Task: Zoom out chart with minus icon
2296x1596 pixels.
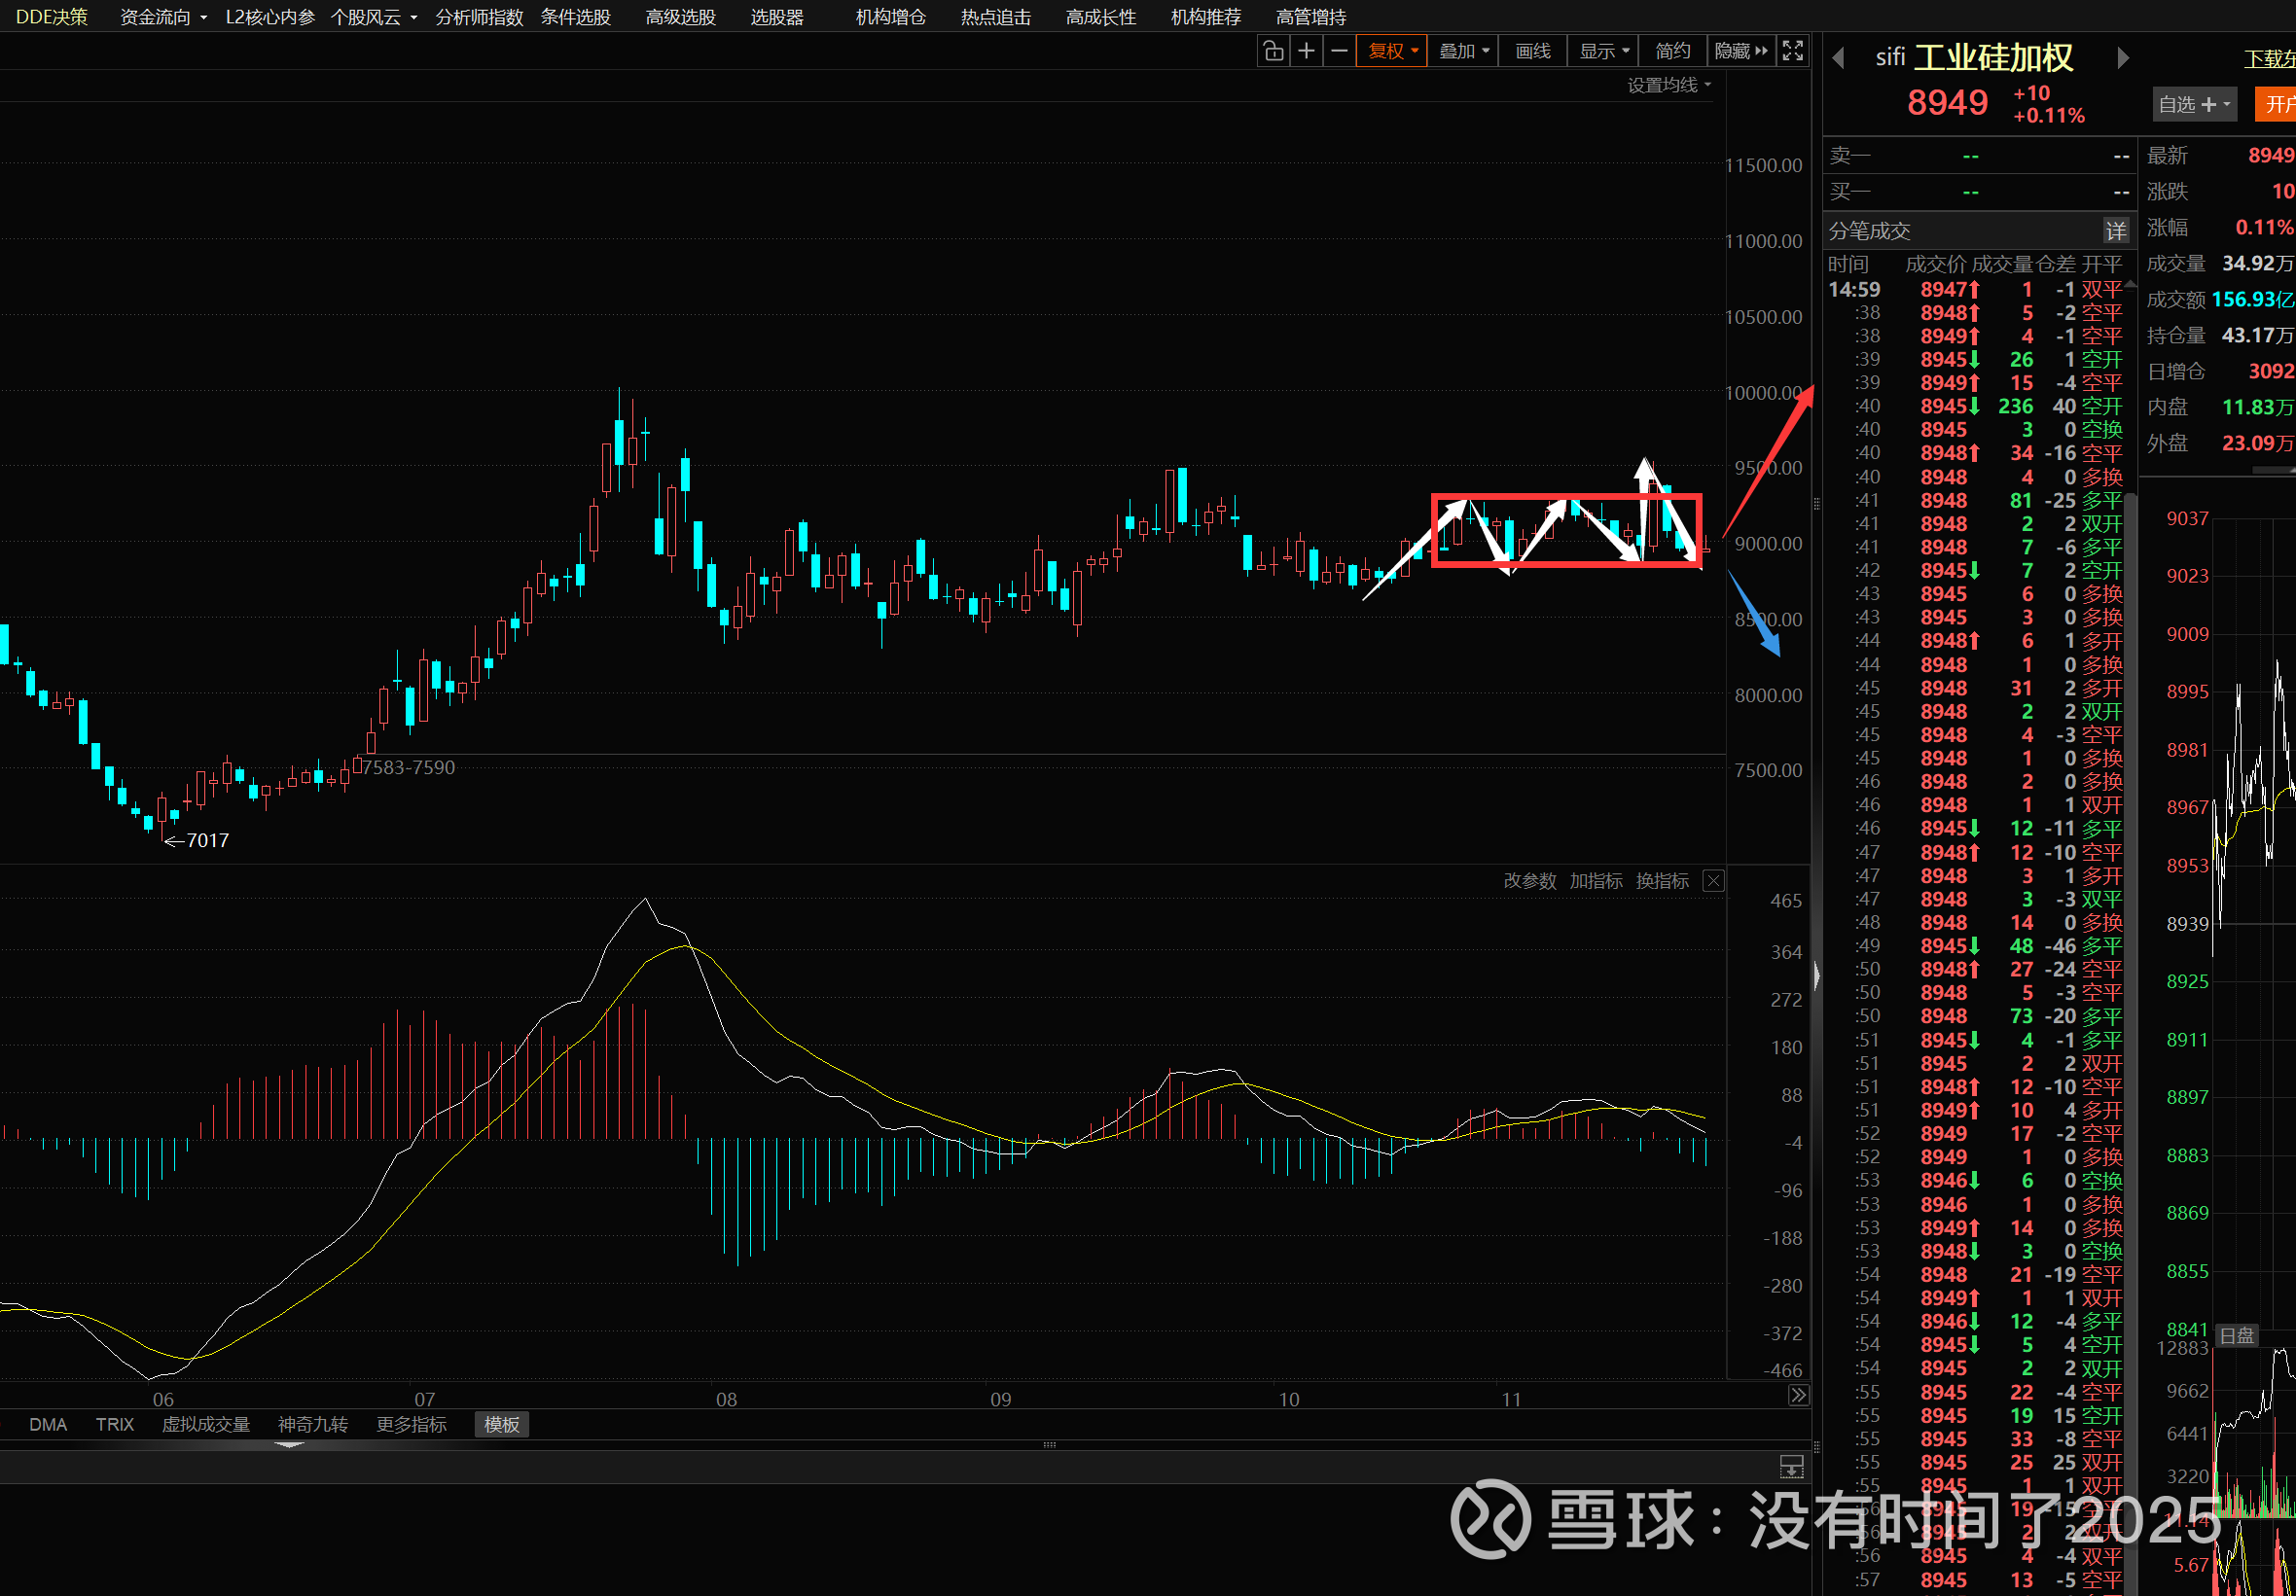Action: click(x=1339, y=51)
